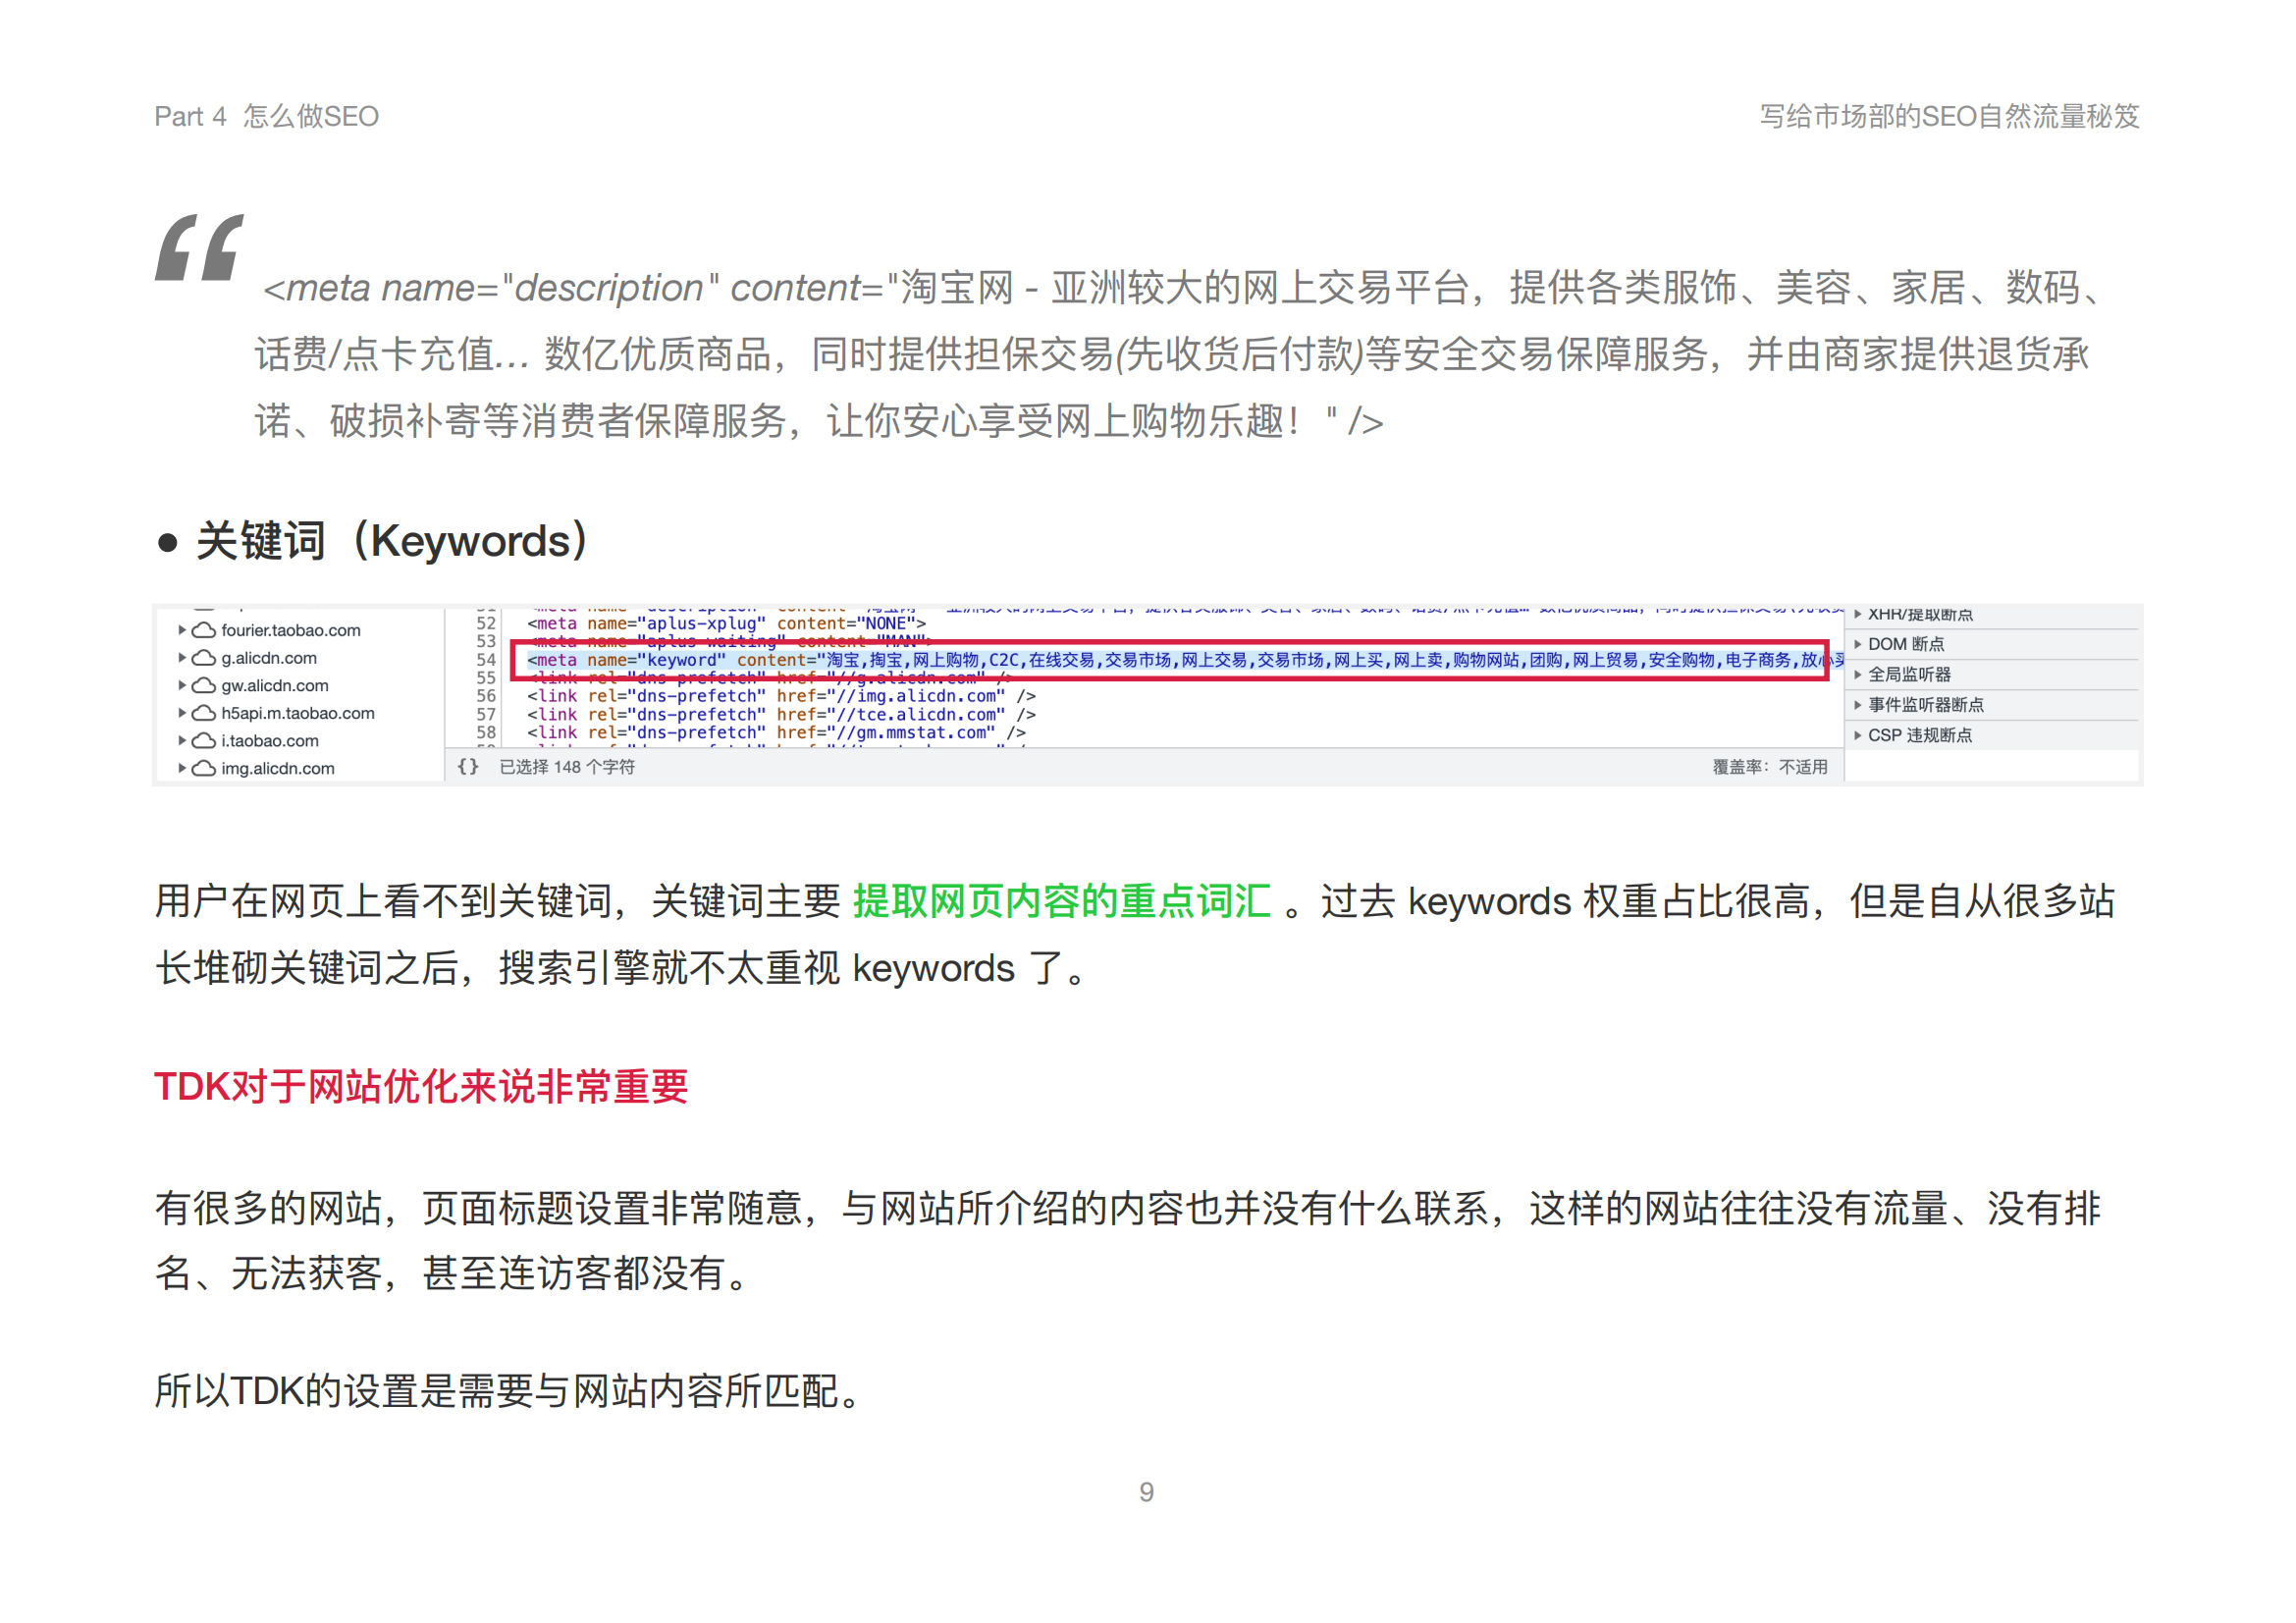The width and height of the screenshot is (2296, 1623).
Task: Expand the fourier.taobao.com tree node arrow
Action: pyautogui.click(x=182, y=630)
